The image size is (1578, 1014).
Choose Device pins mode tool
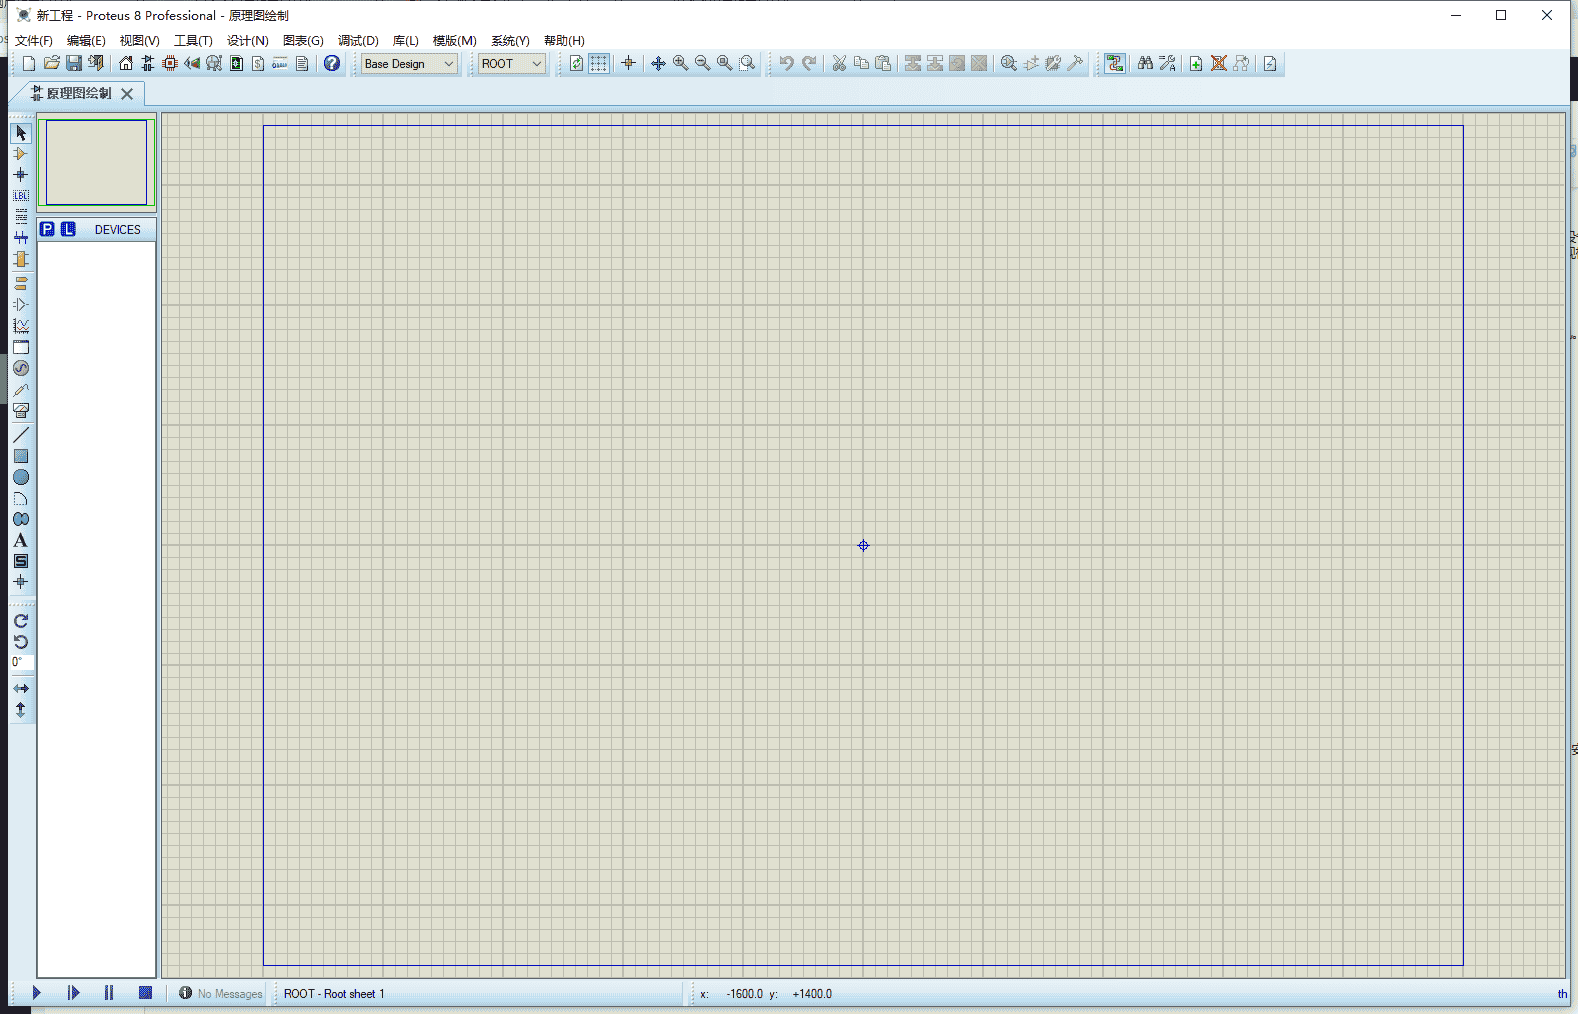coord(21,305)
